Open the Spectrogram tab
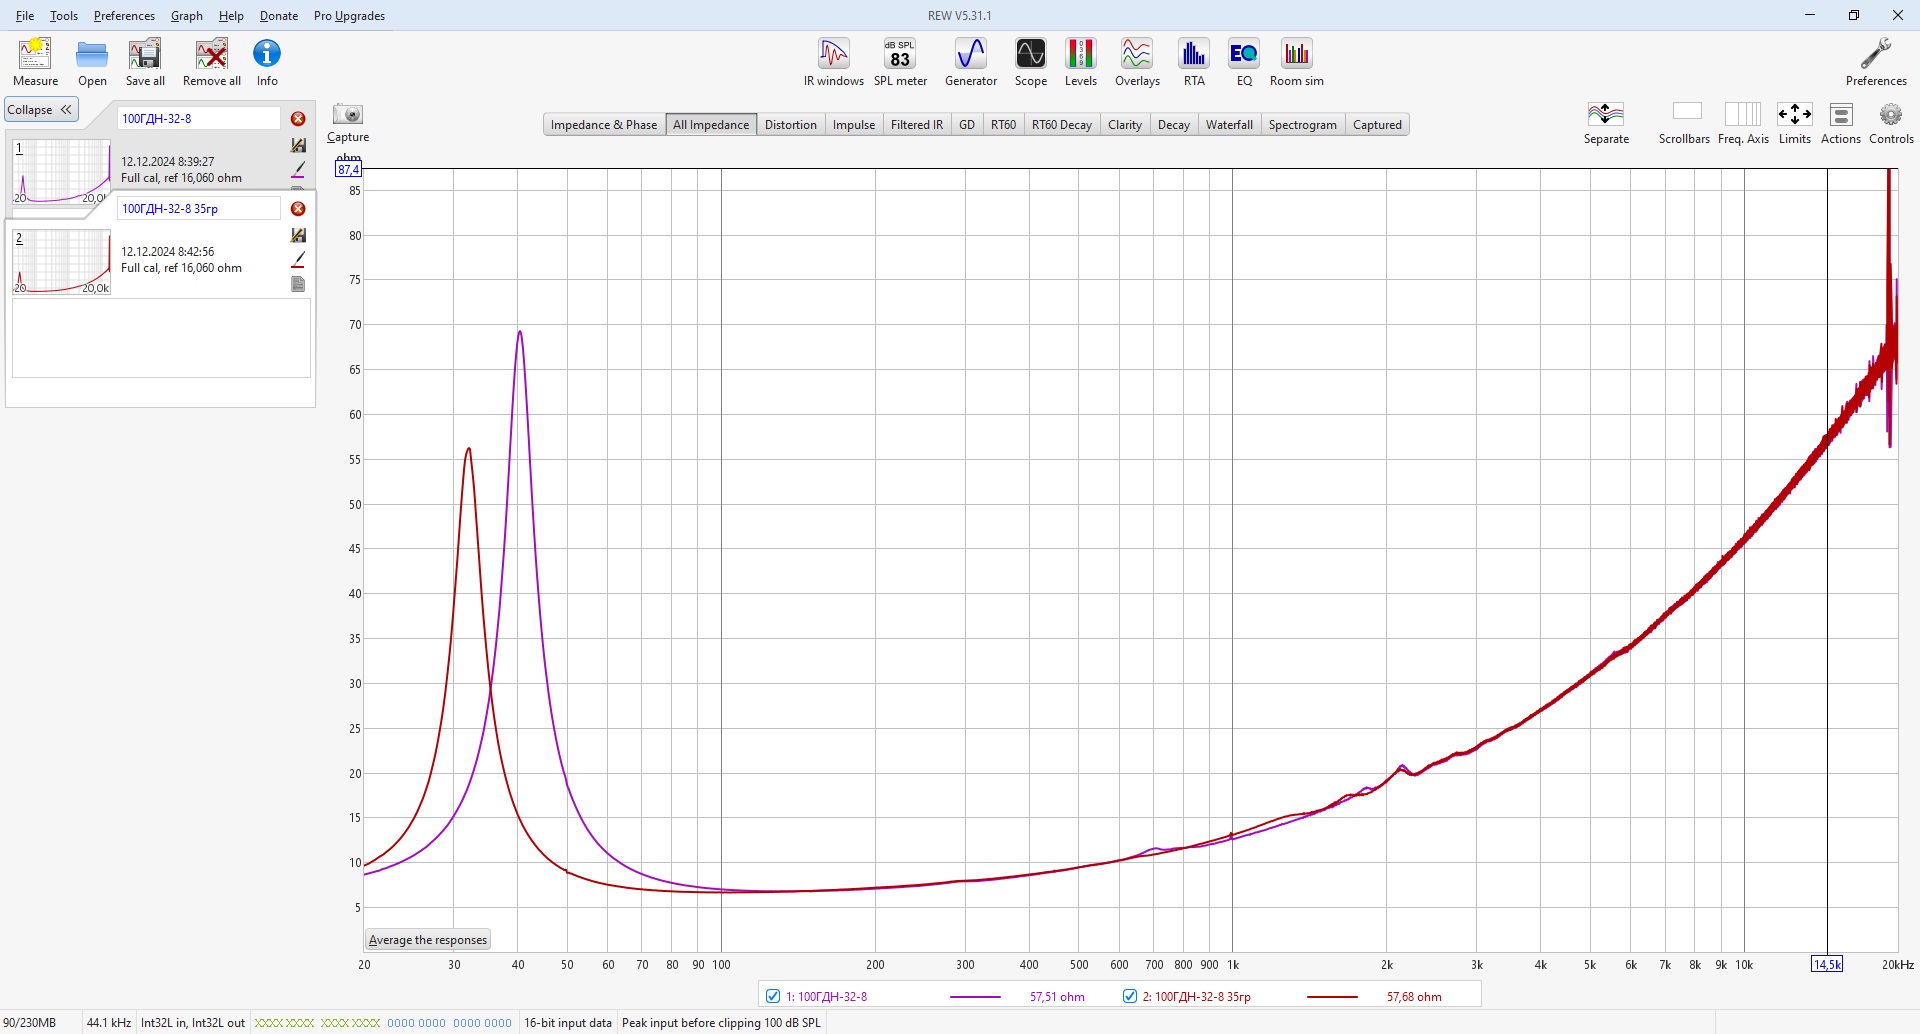The height and width of the screenshot is (1034, 1920). click(x=1303, y=125)
